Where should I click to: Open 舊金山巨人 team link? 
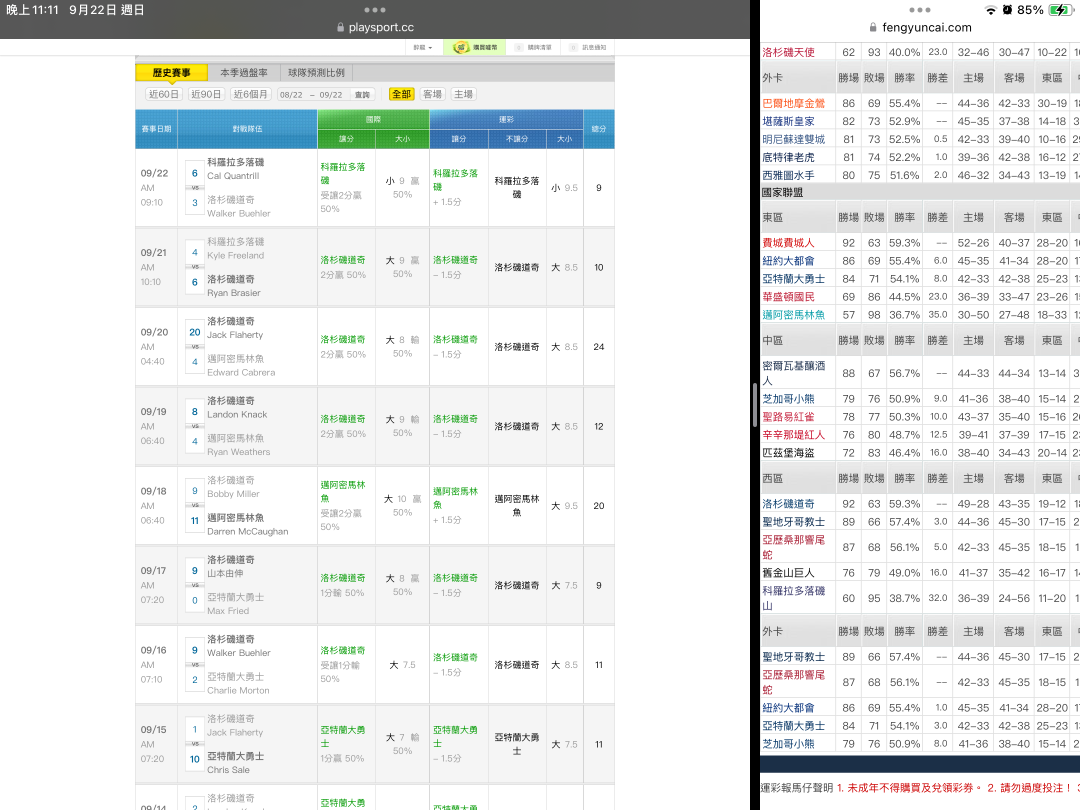[x=788, y=572]
